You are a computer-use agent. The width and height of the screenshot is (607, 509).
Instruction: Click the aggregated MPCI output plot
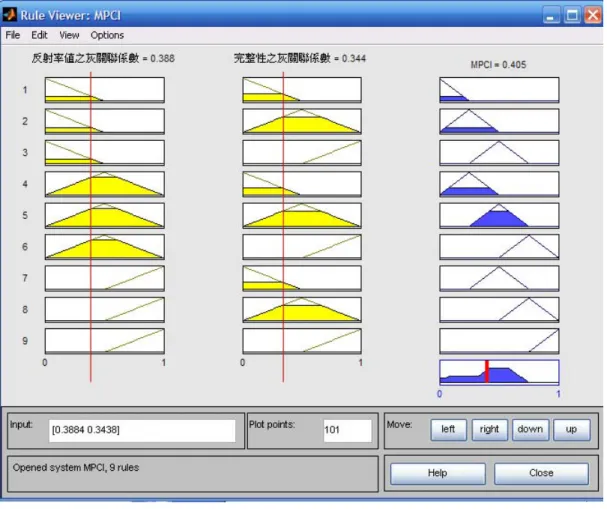499,372
